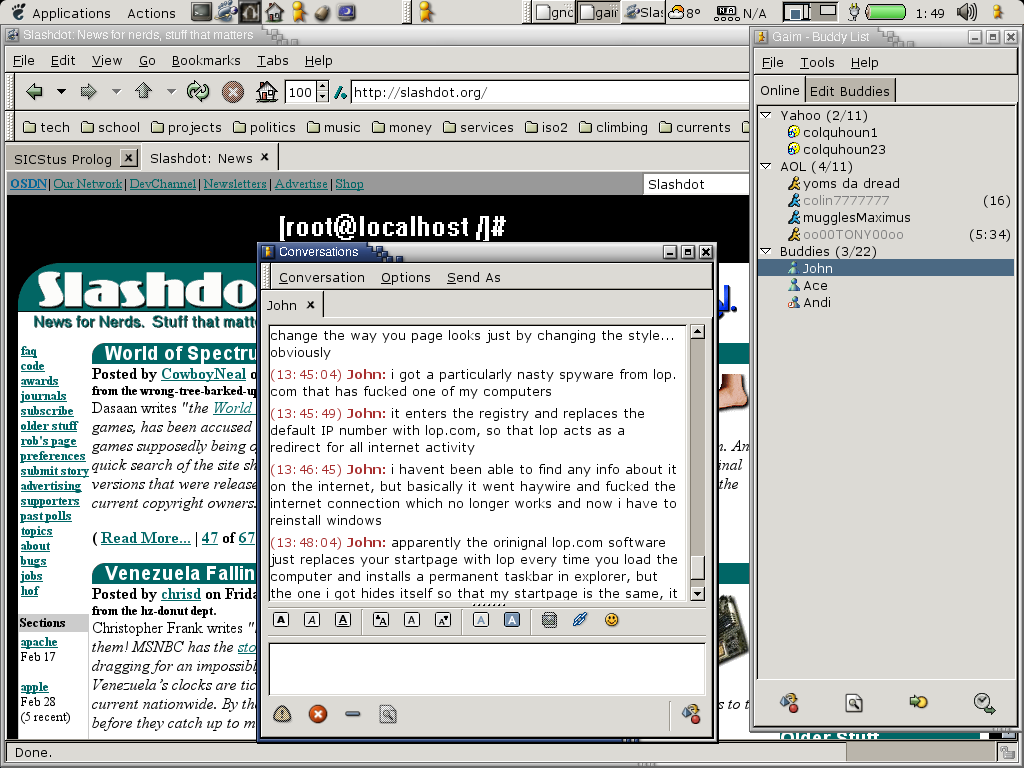Viewport: 1024px width, 768px height.
Task: Open the Bookmarks menu in browser
Action: pos(206,61)
